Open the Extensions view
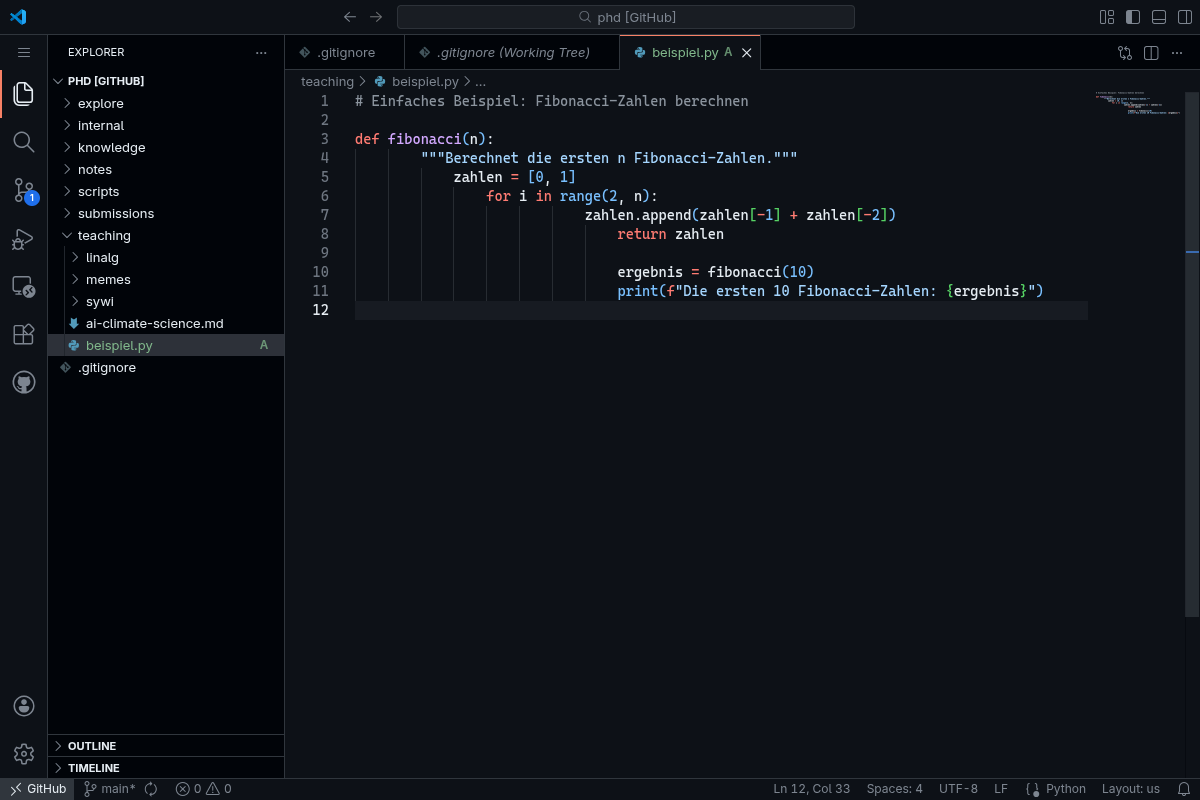 (x=24, y=334)
